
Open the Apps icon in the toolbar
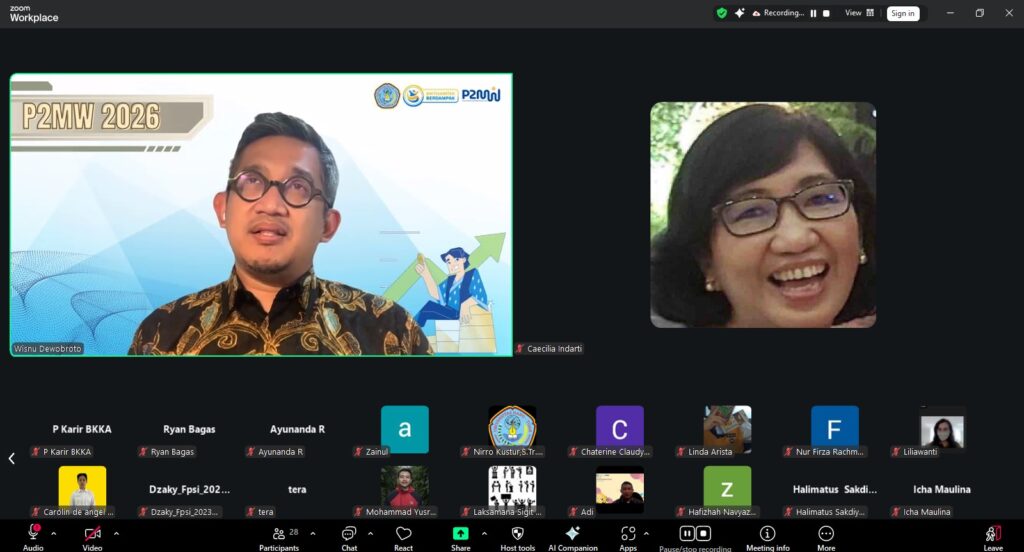click(x=628, y=535)
